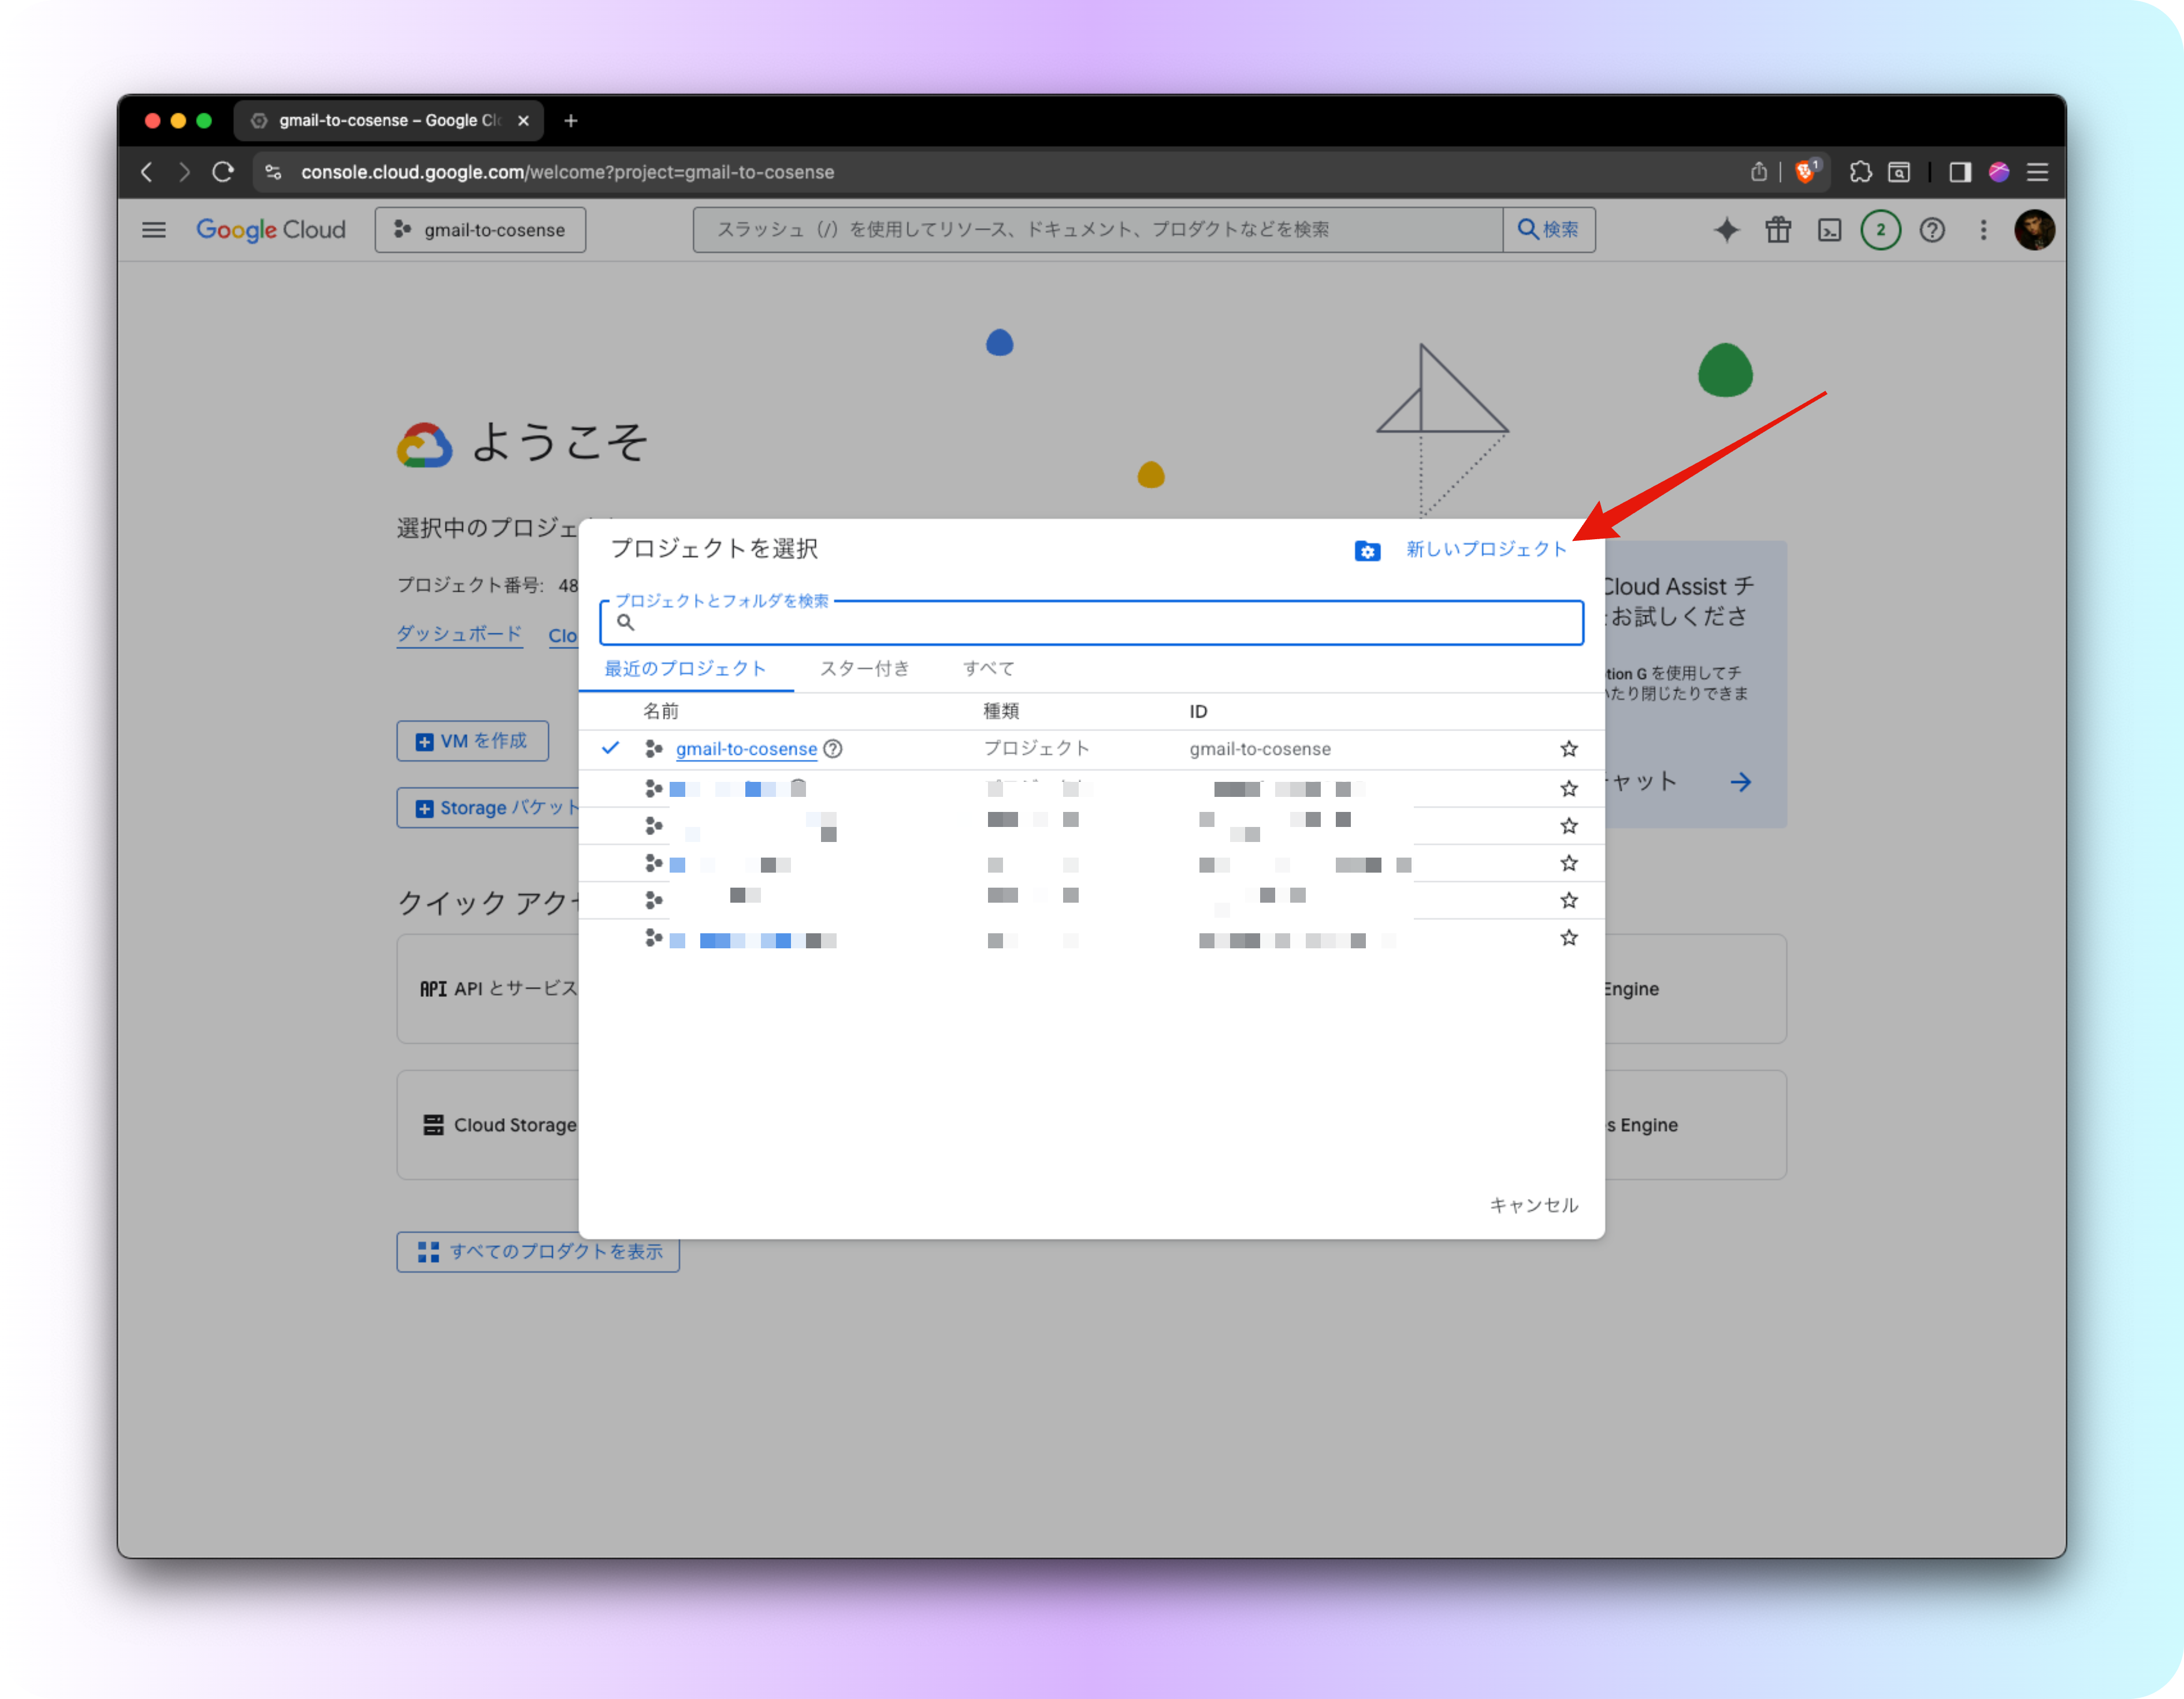
Task: Click the Google Cloud logo
Action: [271, 230]
